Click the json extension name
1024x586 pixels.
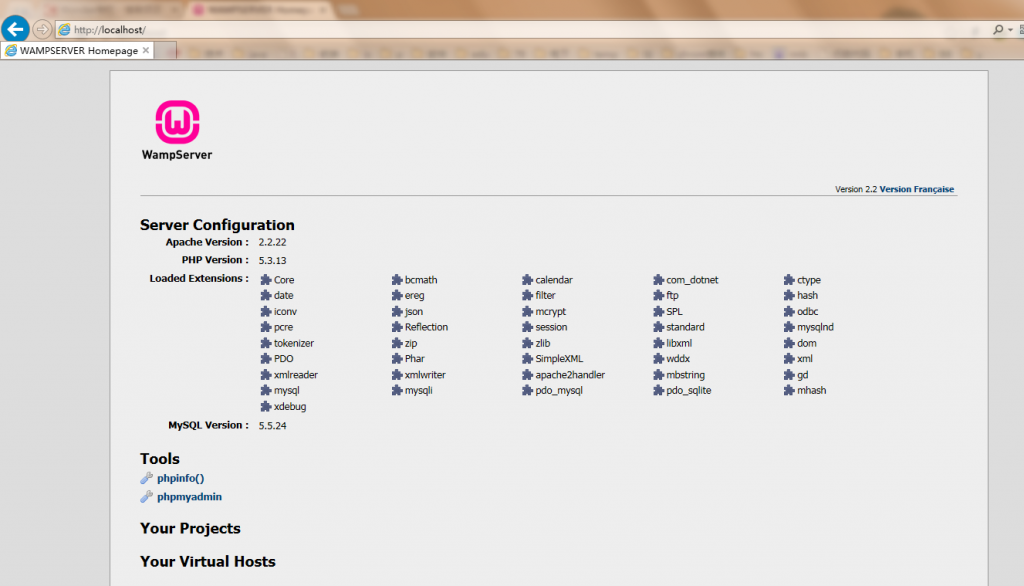(413, 312)
